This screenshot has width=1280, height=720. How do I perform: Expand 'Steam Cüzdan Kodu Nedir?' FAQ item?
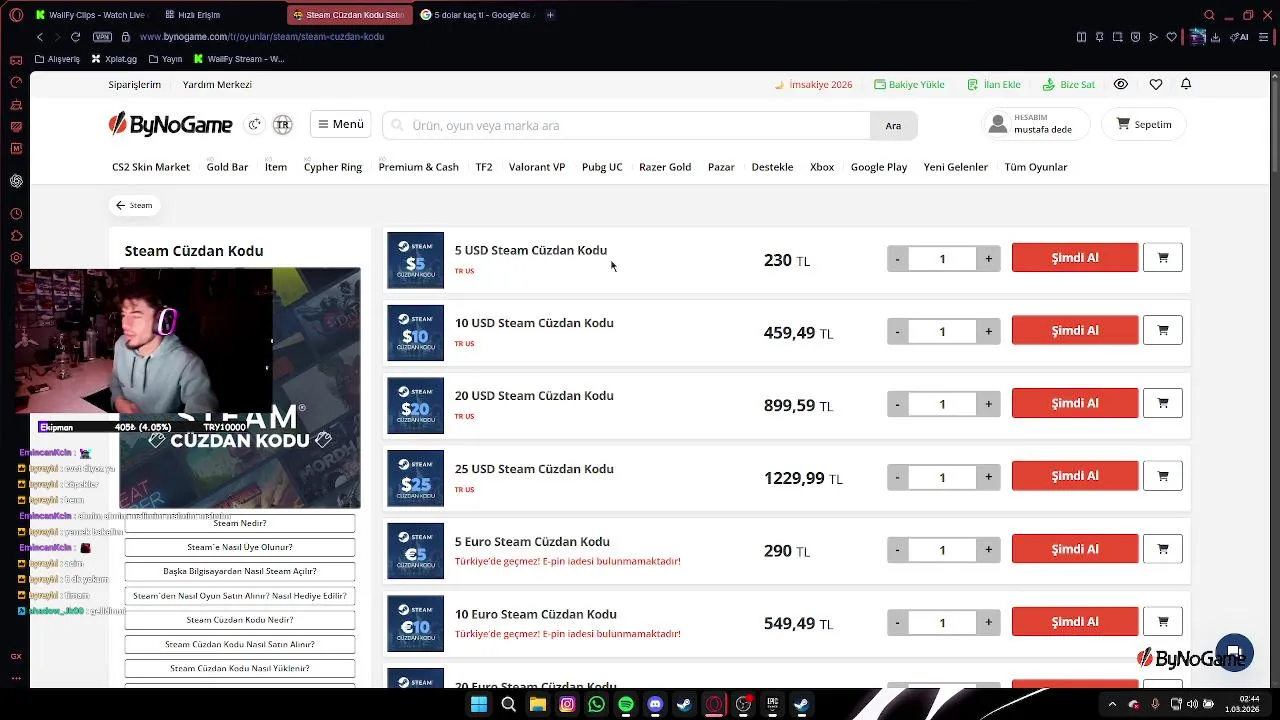240,620
